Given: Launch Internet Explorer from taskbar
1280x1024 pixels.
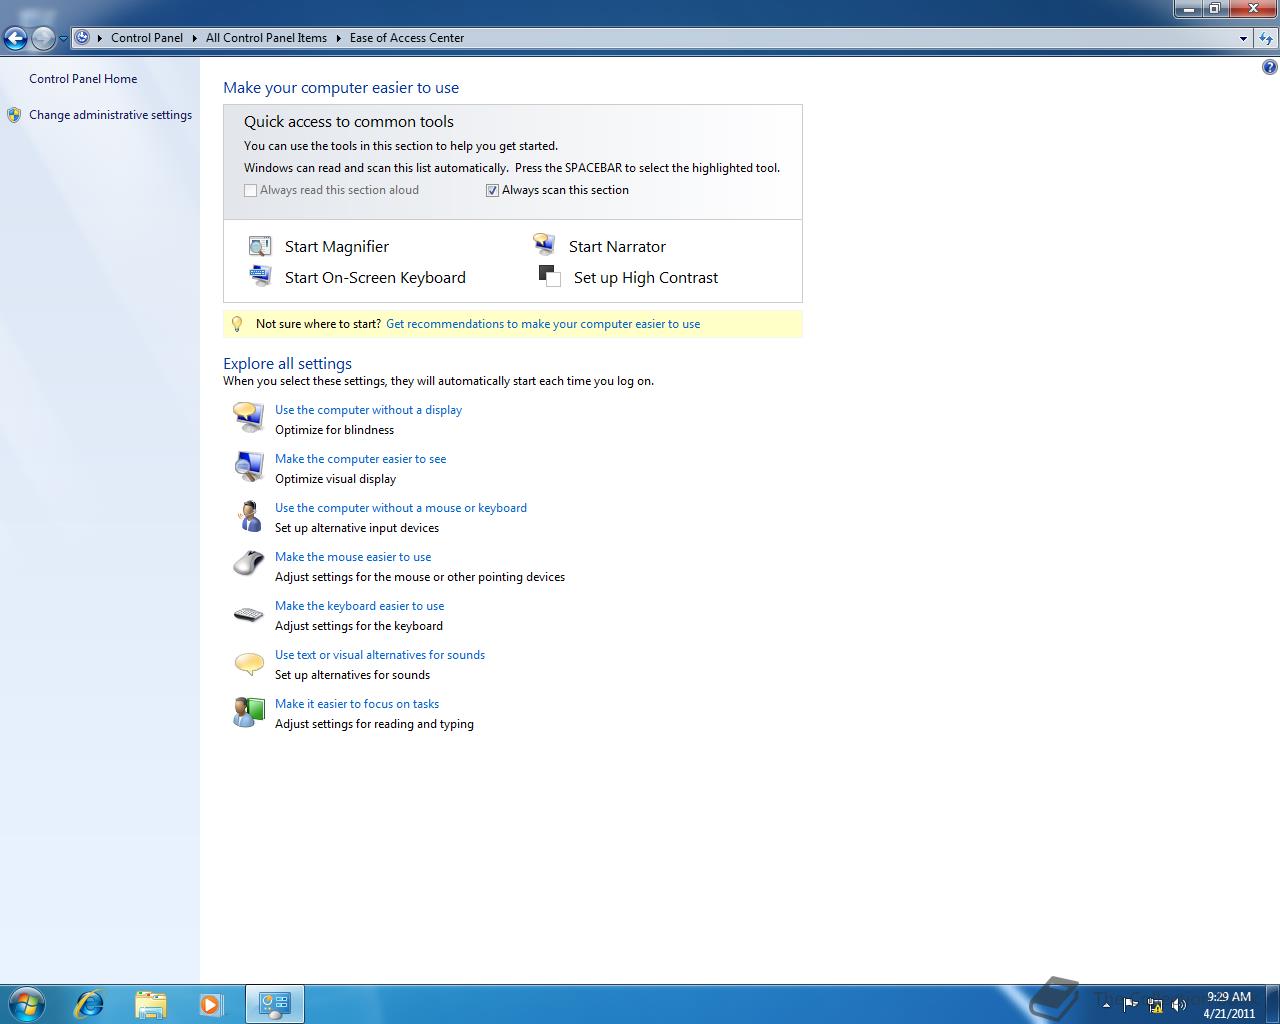Looking at the screenshot, I should point(89,1004).
